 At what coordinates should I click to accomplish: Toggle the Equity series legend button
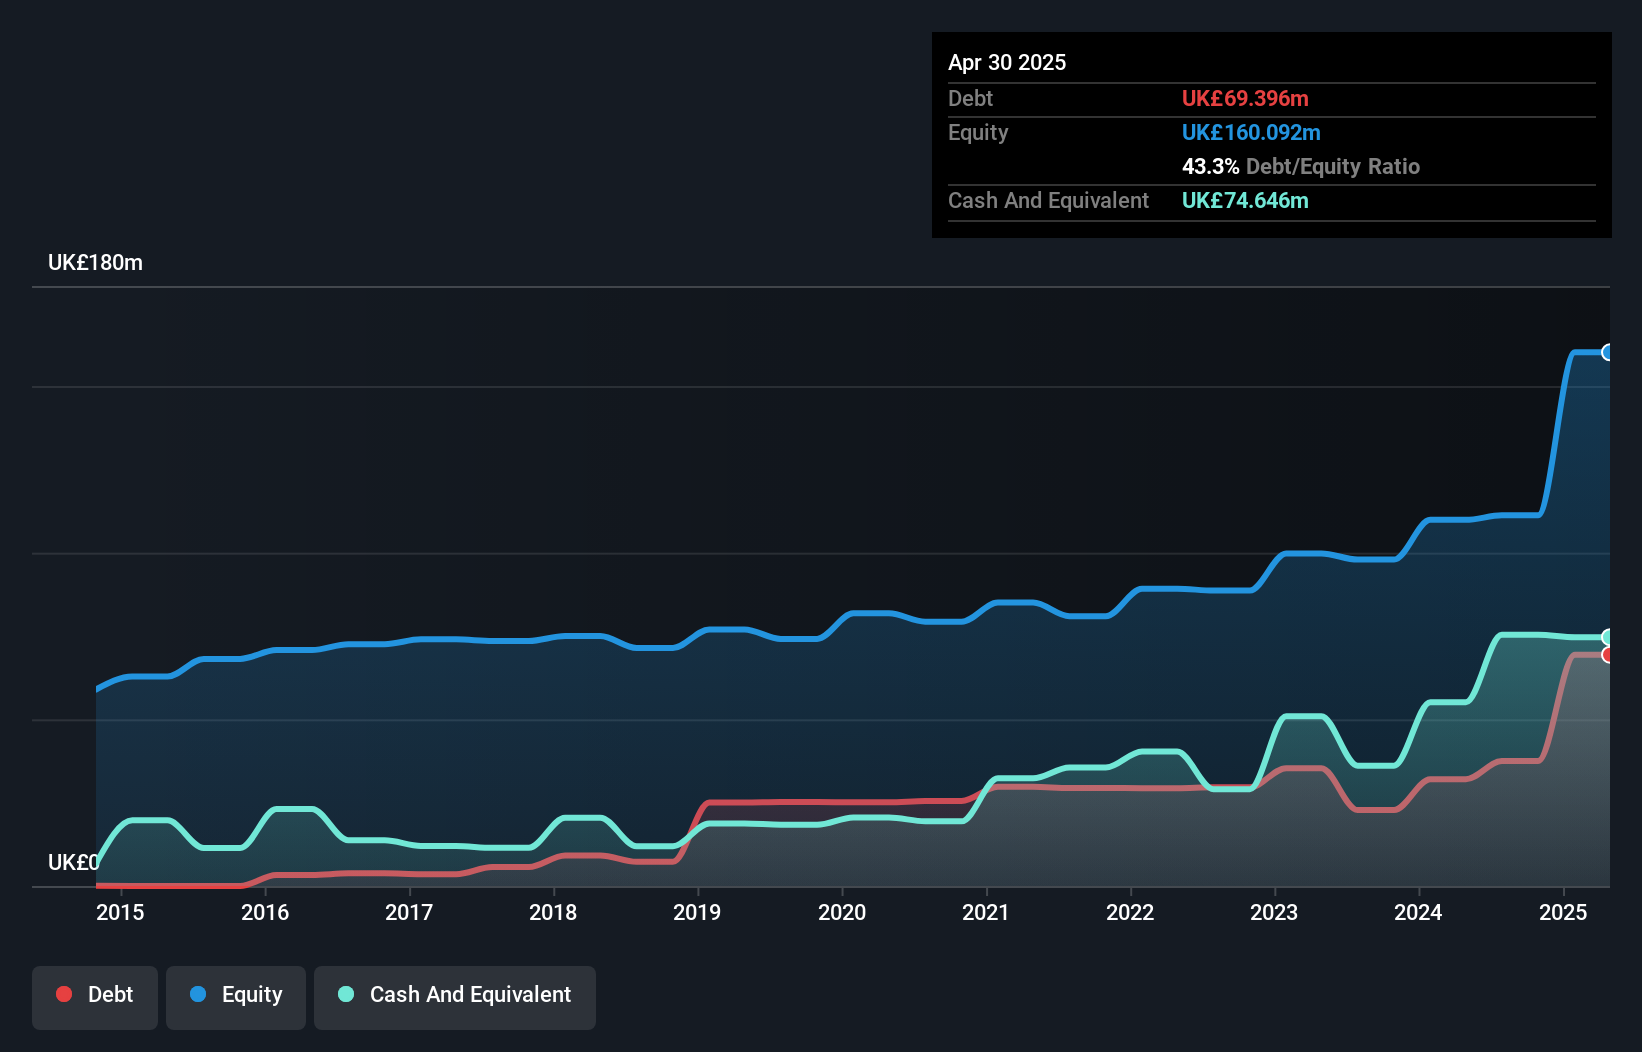[x=236, y=996]
